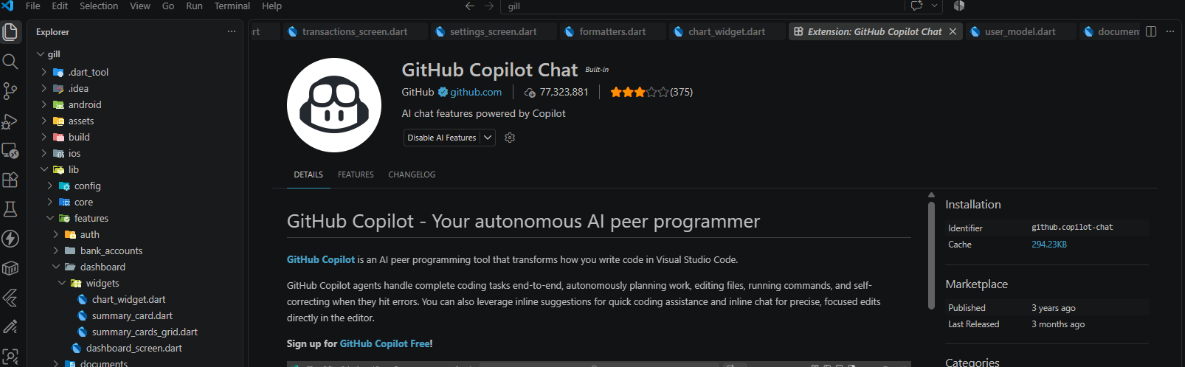Open the Explorer view in activity bar

point(11,32)
